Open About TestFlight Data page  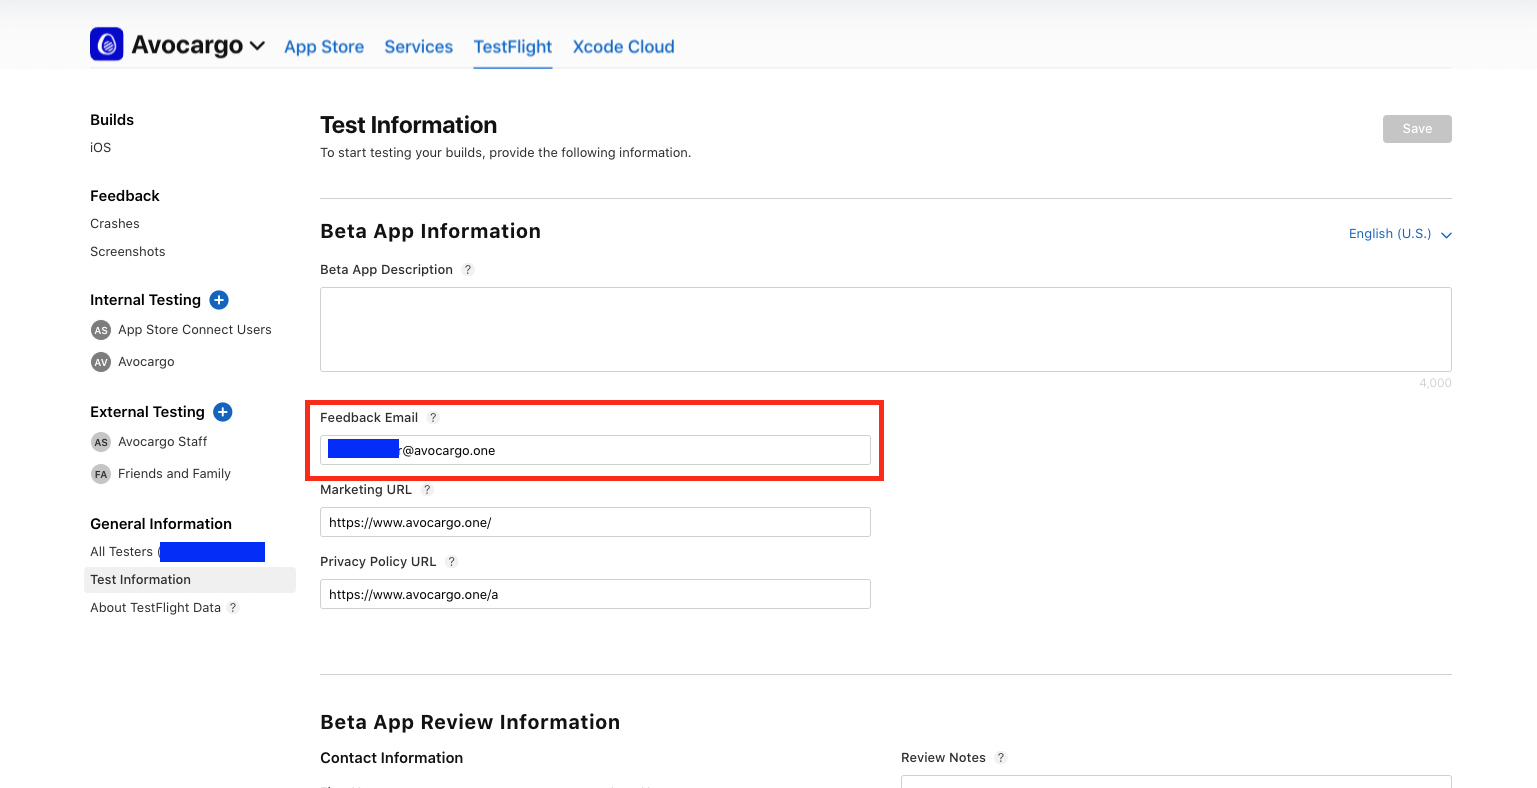155,608
